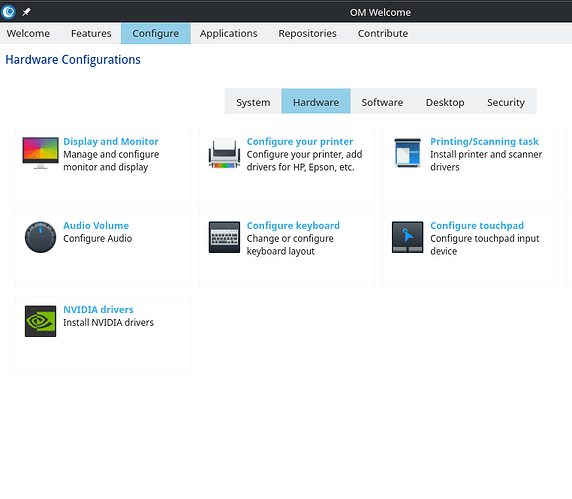
Task: Open the Desktop category tab
Action: pyautogui.click(x=445, y=102)
